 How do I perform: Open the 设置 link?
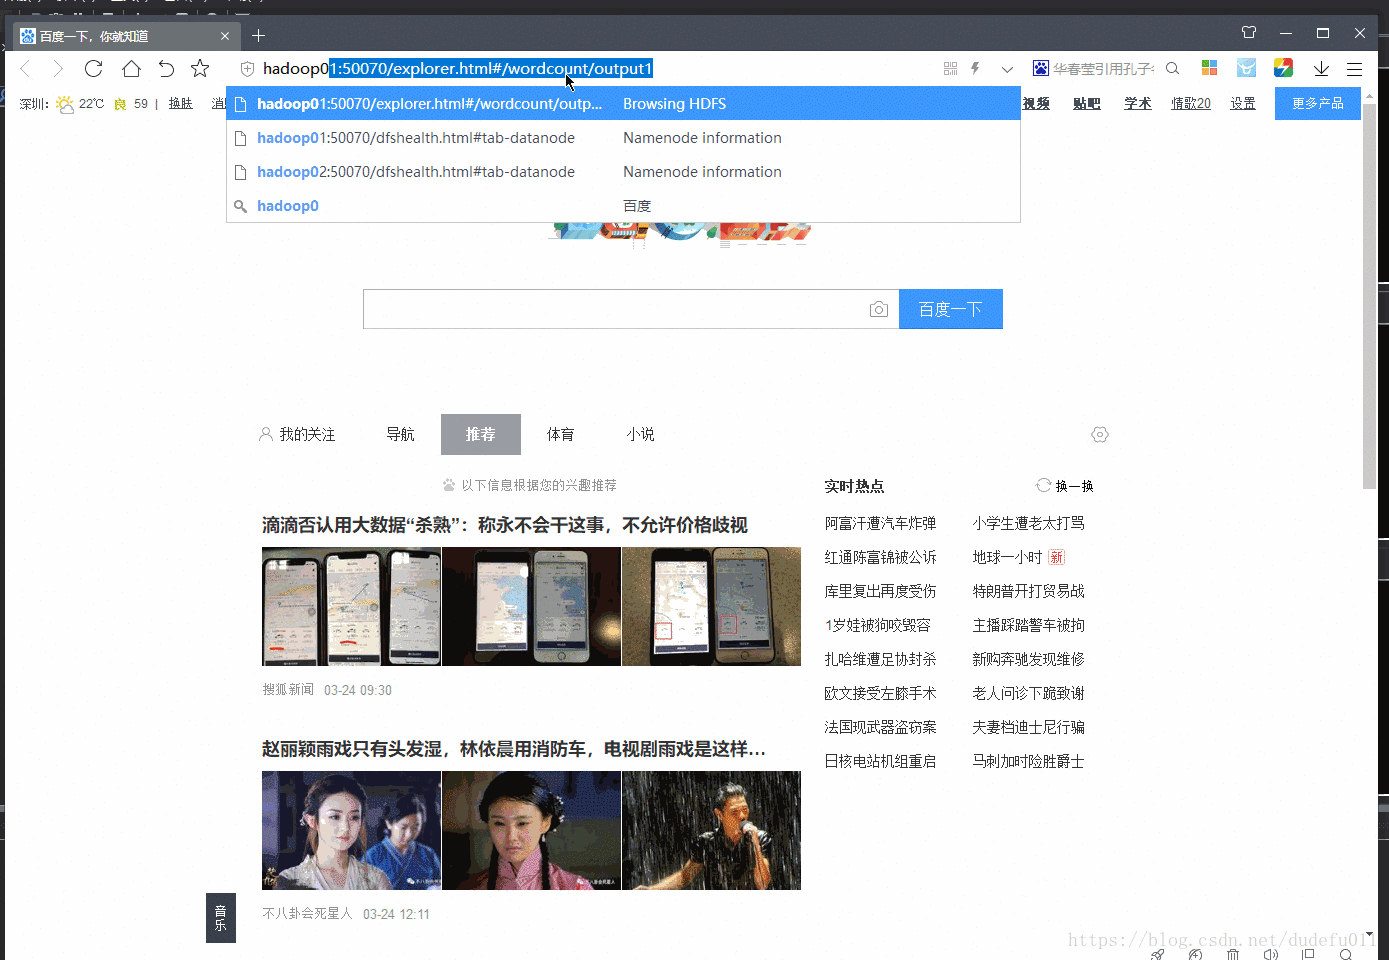coord(1243,103)
